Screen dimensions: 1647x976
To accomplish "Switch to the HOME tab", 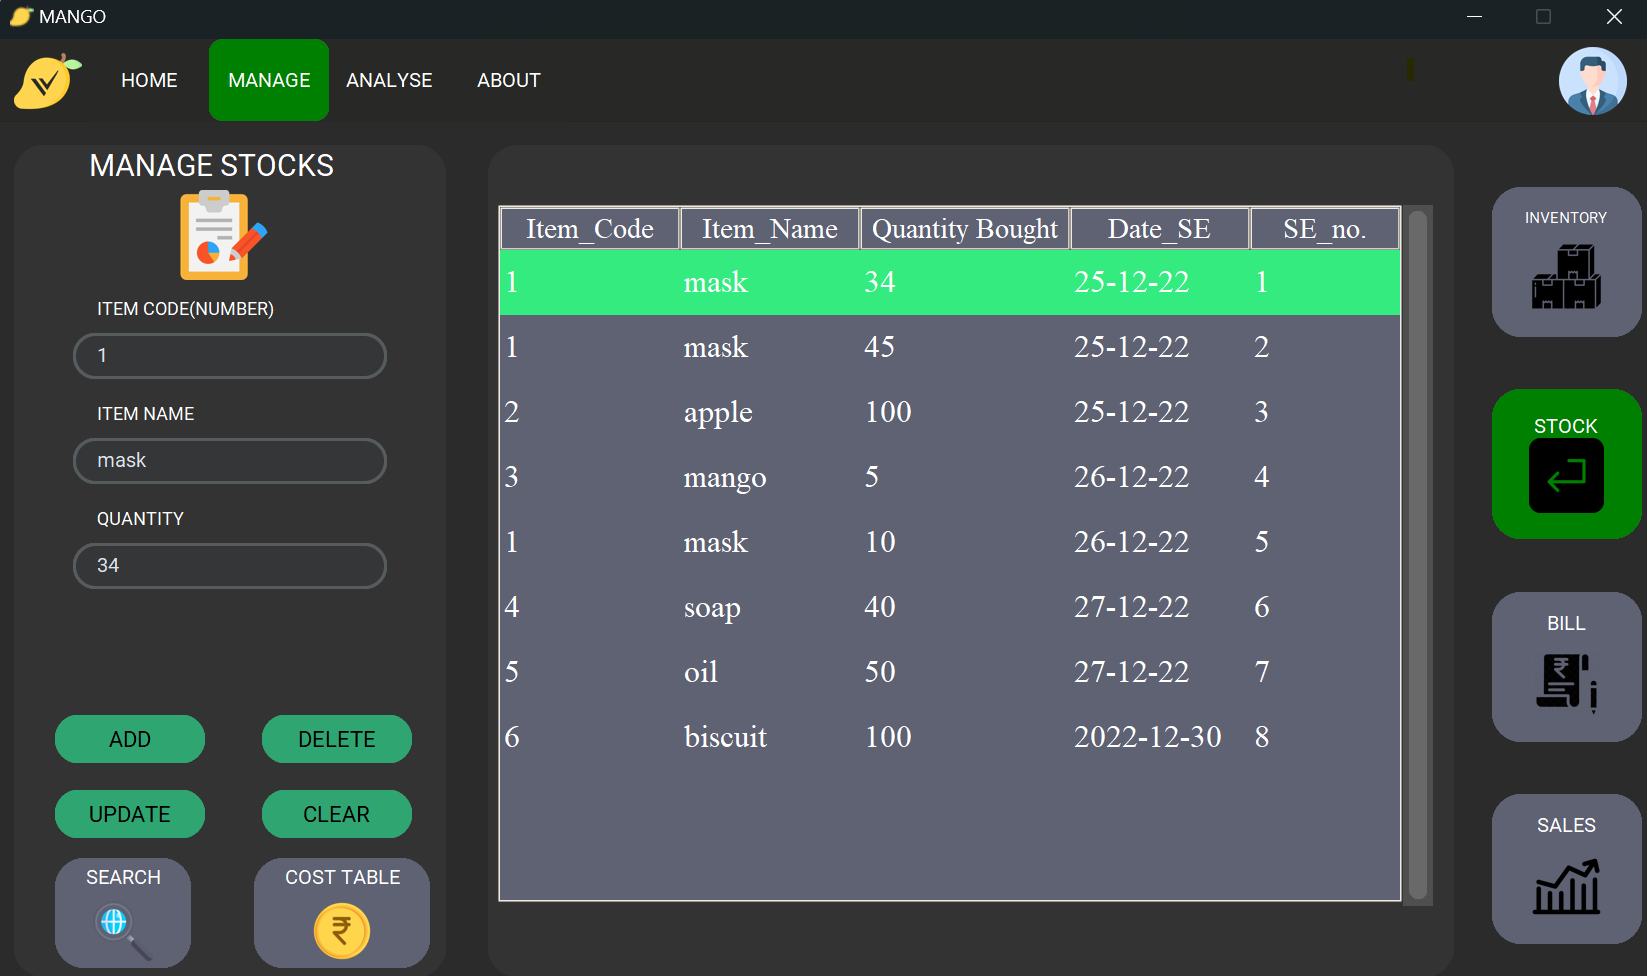I will coord(148,80).
